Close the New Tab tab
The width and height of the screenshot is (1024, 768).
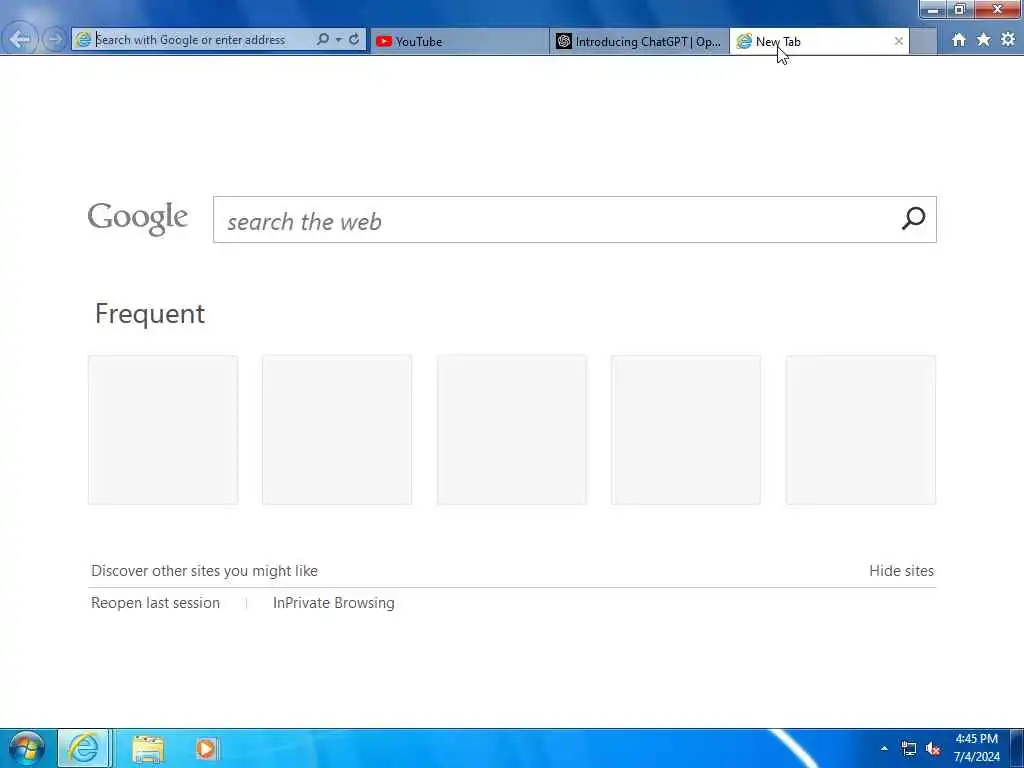click(x=899, y=41)
